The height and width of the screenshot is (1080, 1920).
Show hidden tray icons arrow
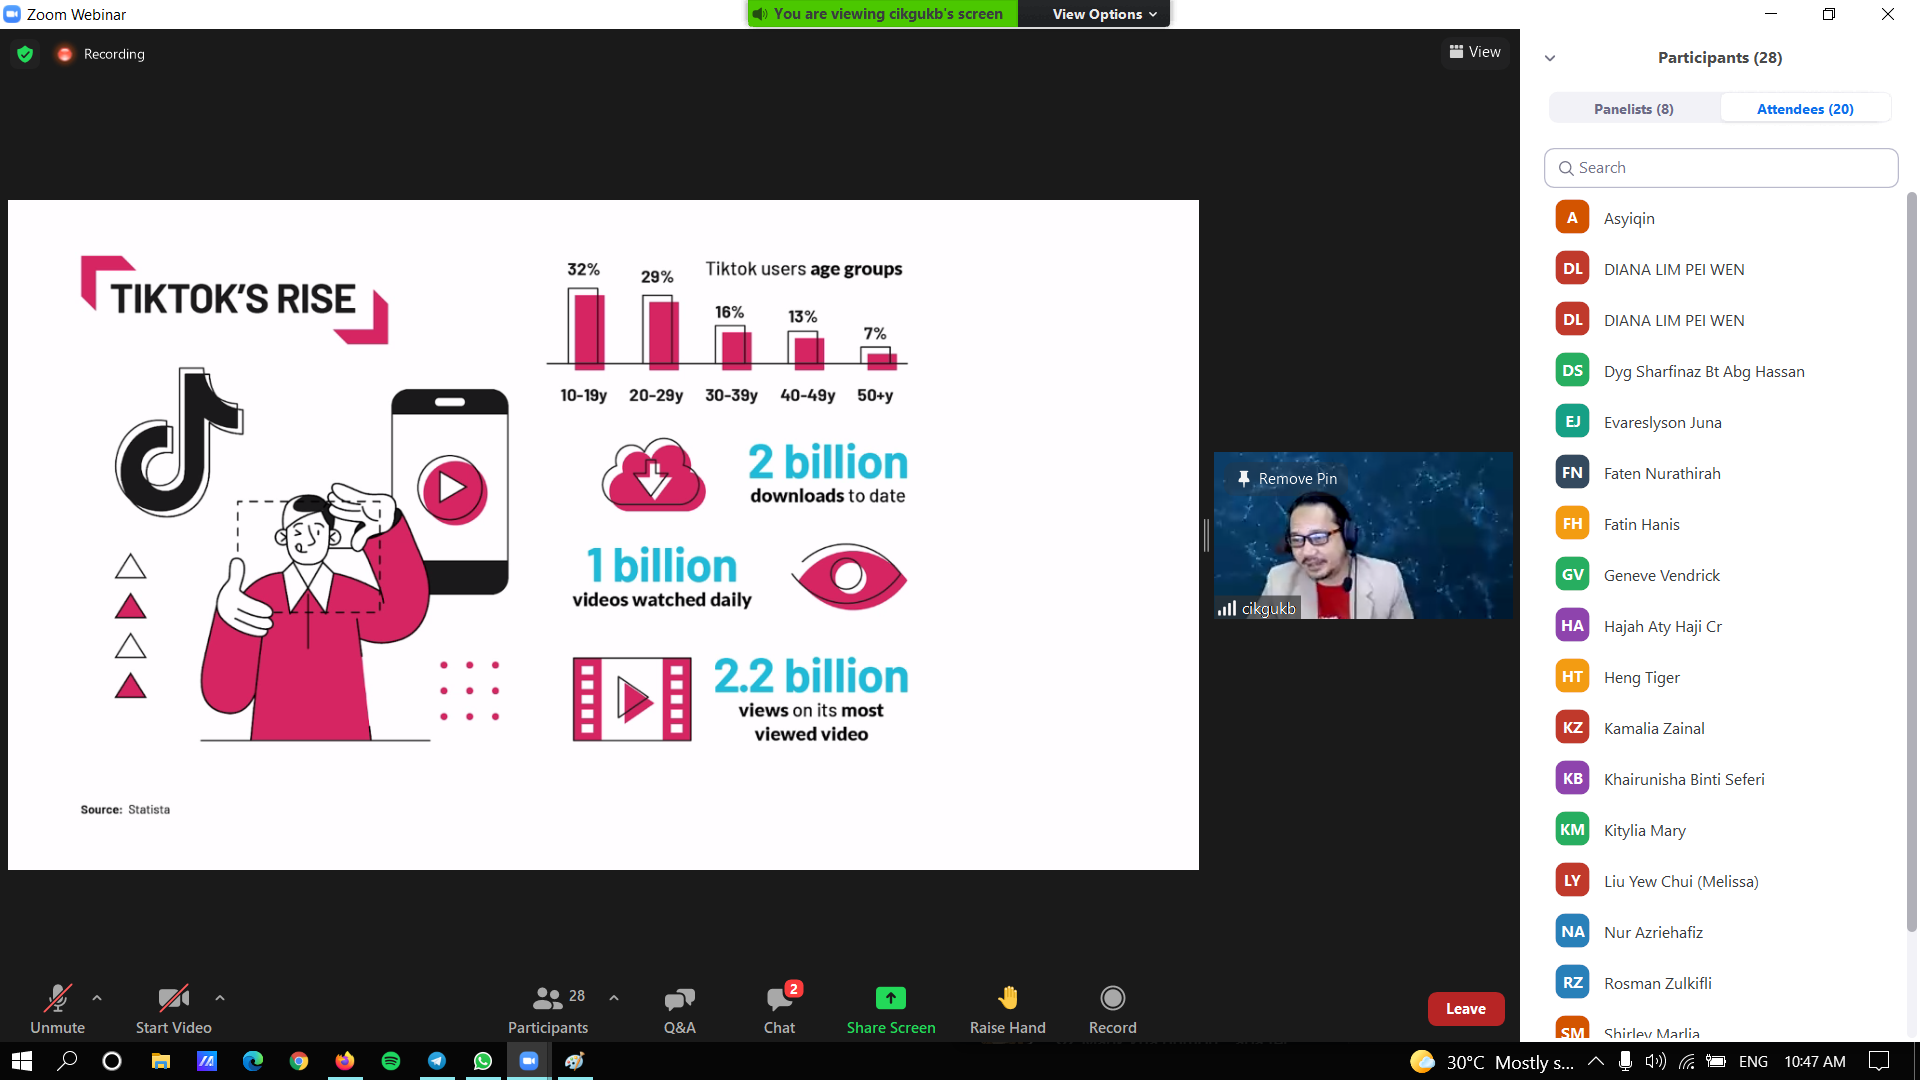pyautogui.click(x=1596, y=1061)
